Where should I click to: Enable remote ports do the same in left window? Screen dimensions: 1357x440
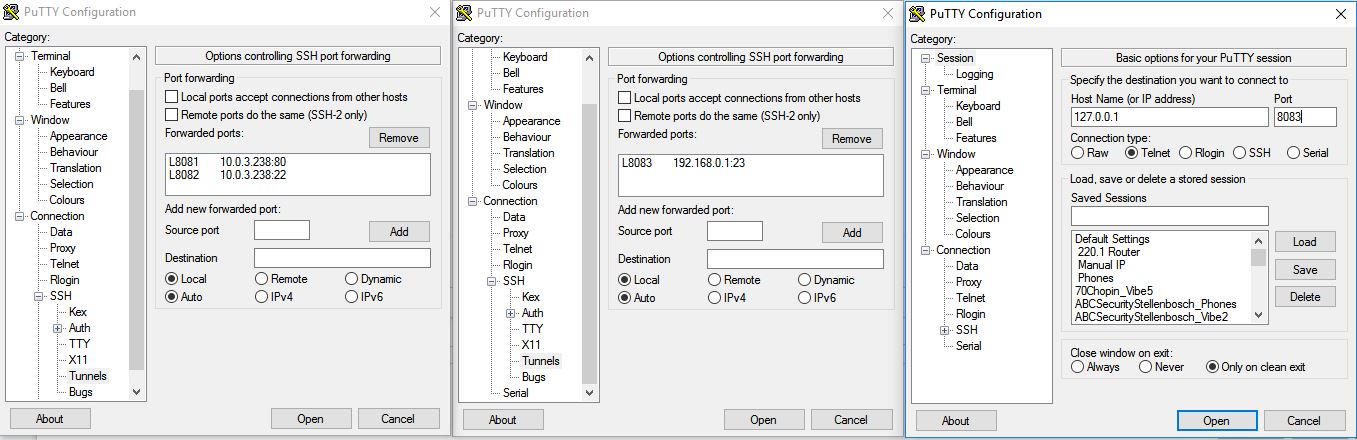point(172,115)
